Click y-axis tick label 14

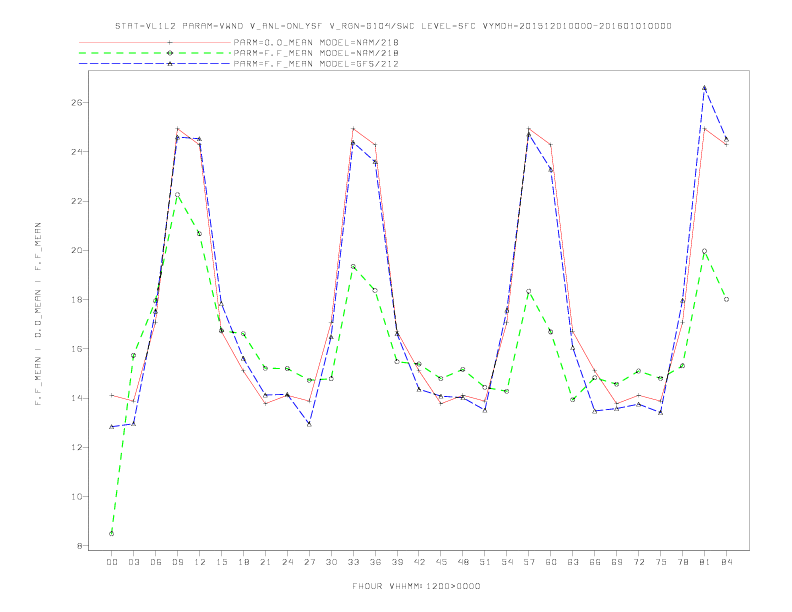pyautogui.click(x=78, y=398)
